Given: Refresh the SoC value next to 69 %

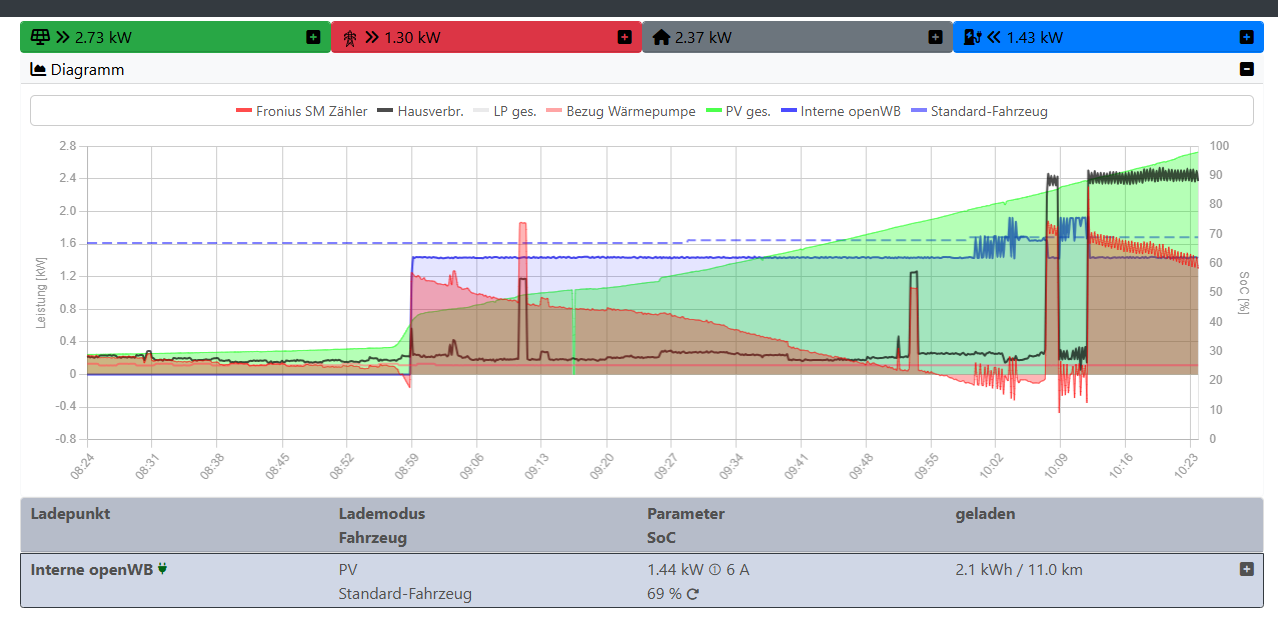Looking at the screenshot, I should click(x=692, y=594).
